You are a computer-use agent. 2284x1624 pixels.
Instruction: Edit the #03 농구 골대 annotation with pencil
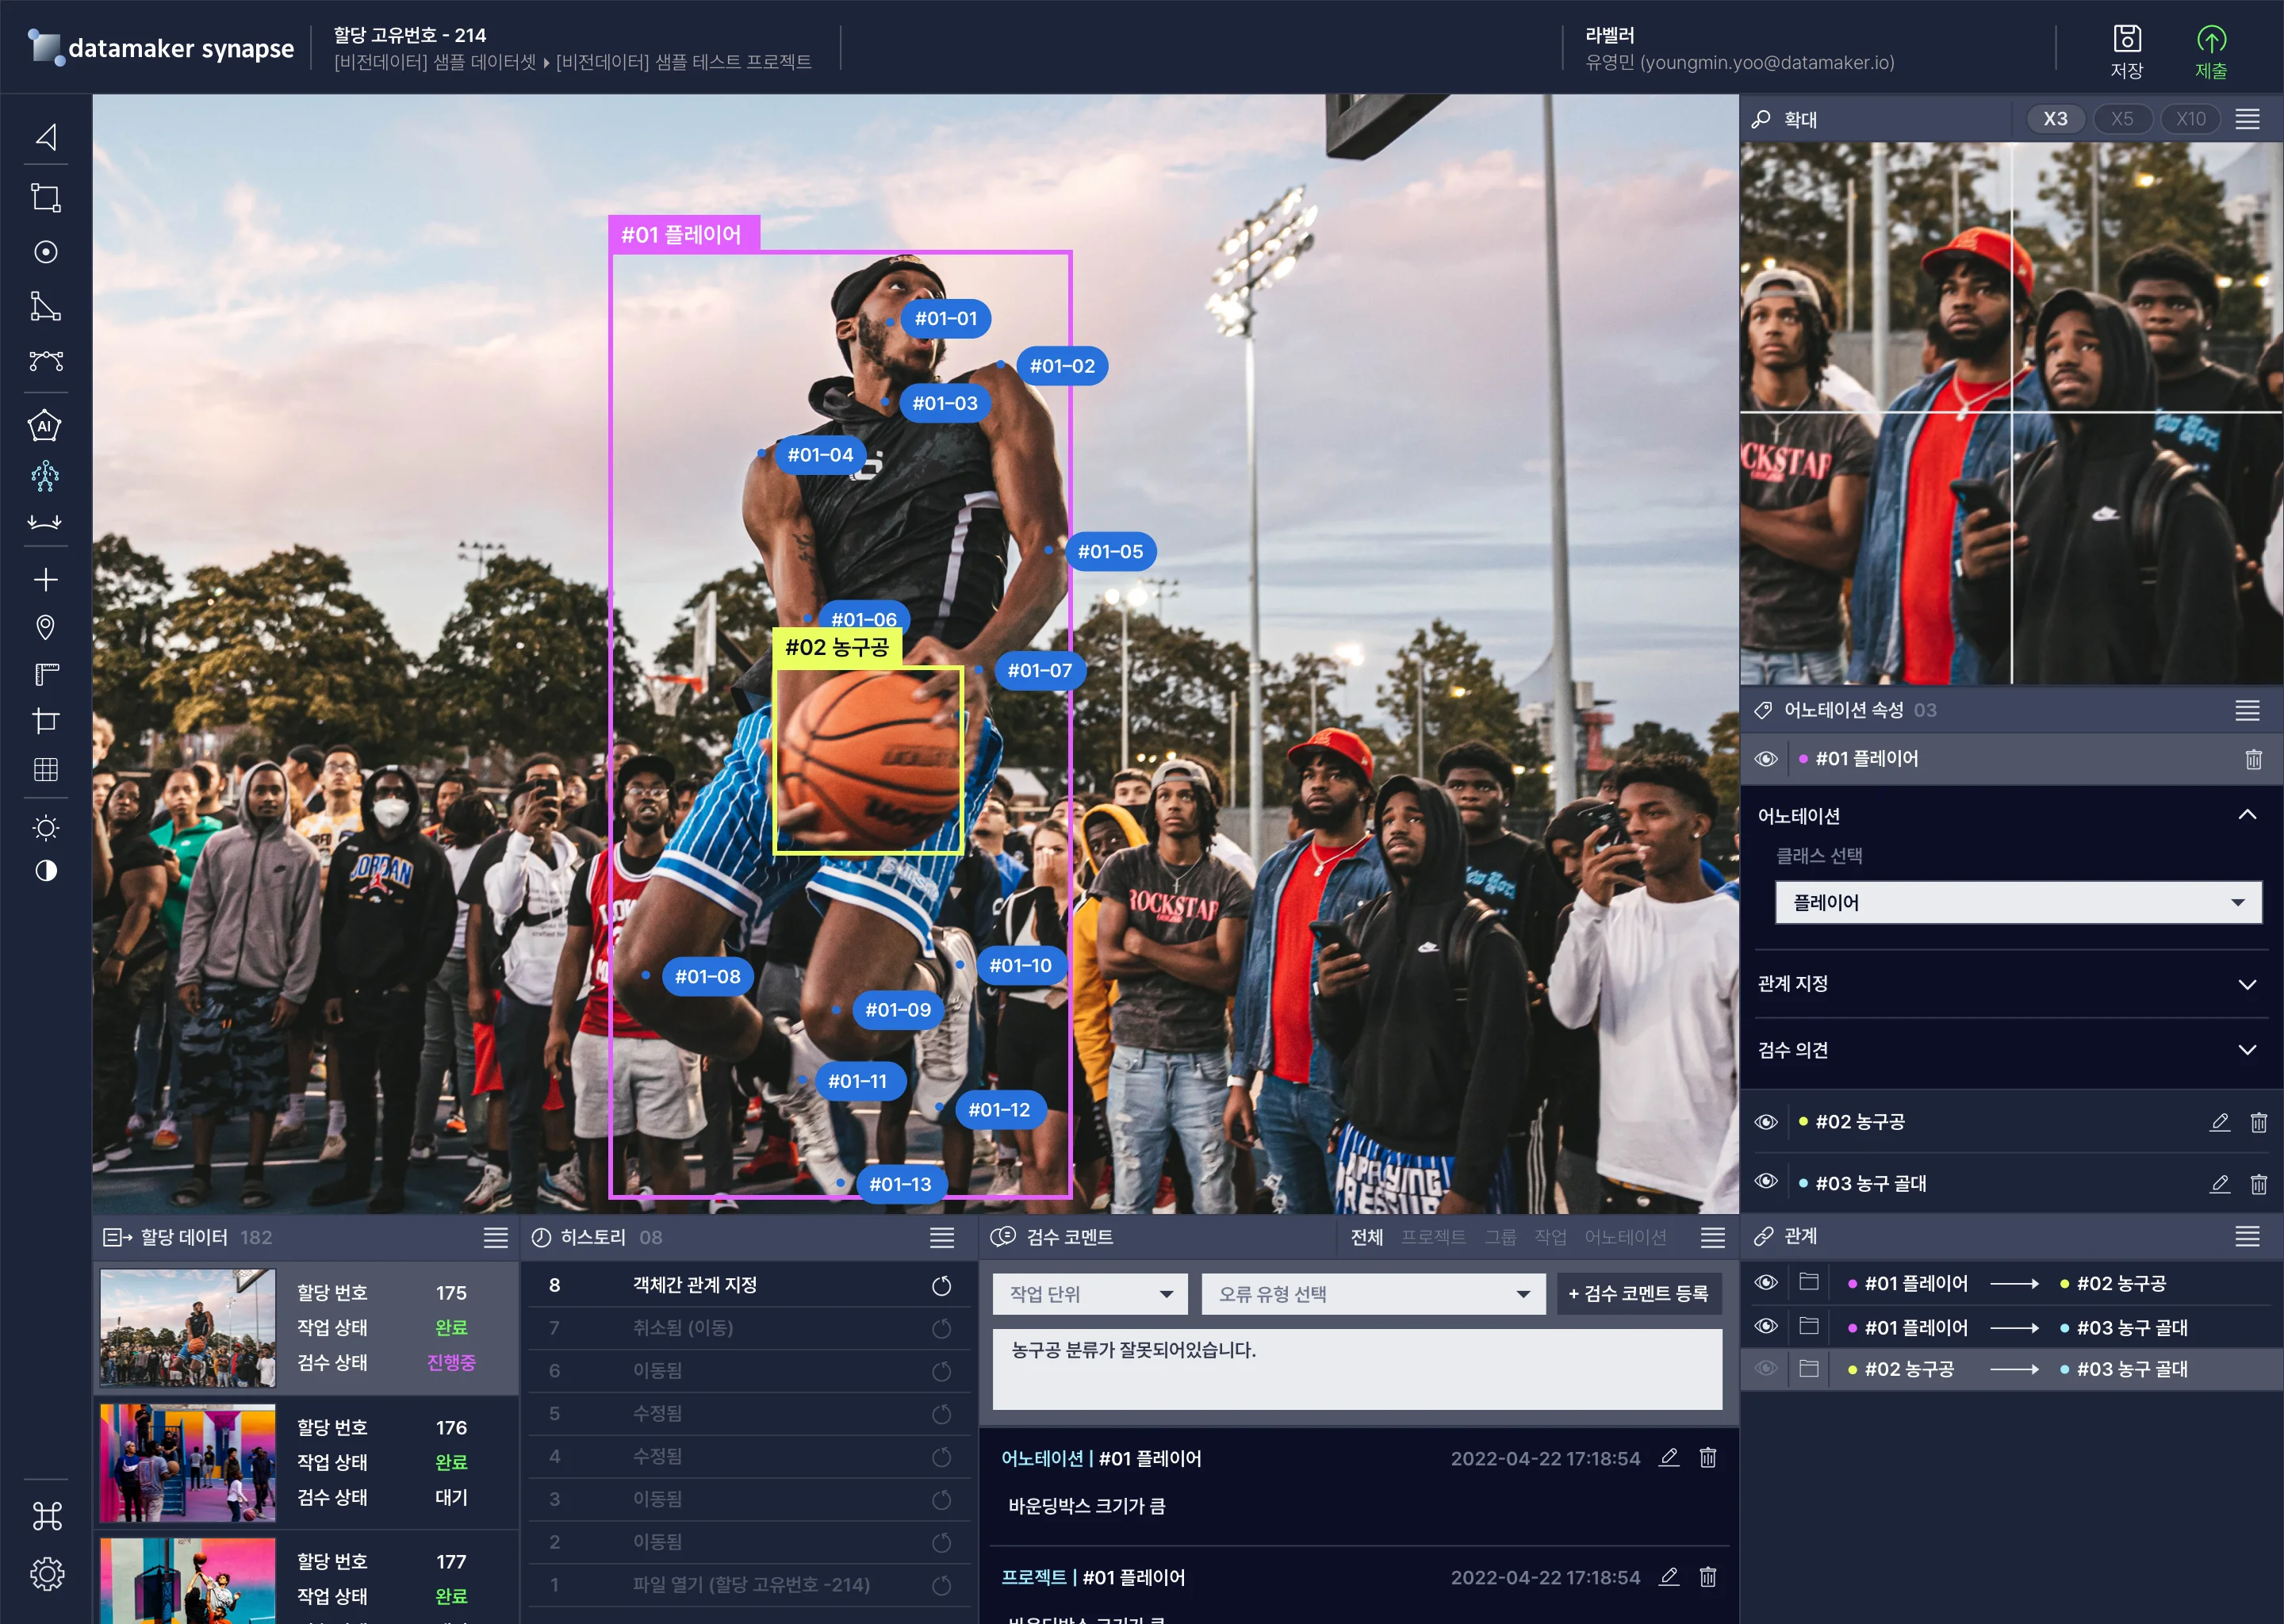2219,1184
